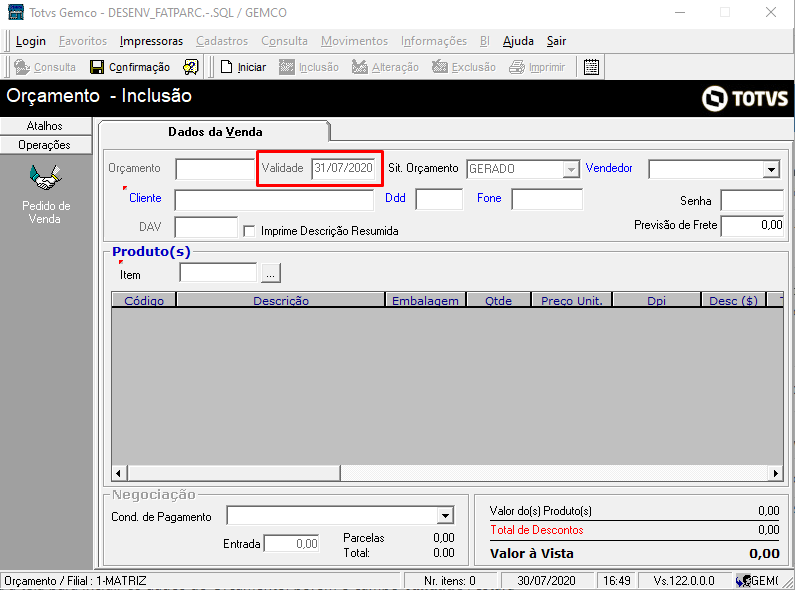Click the Cliente blue label link
Image resolution: width=795 pixels, height=590 pixels.
tap(145, 198)
